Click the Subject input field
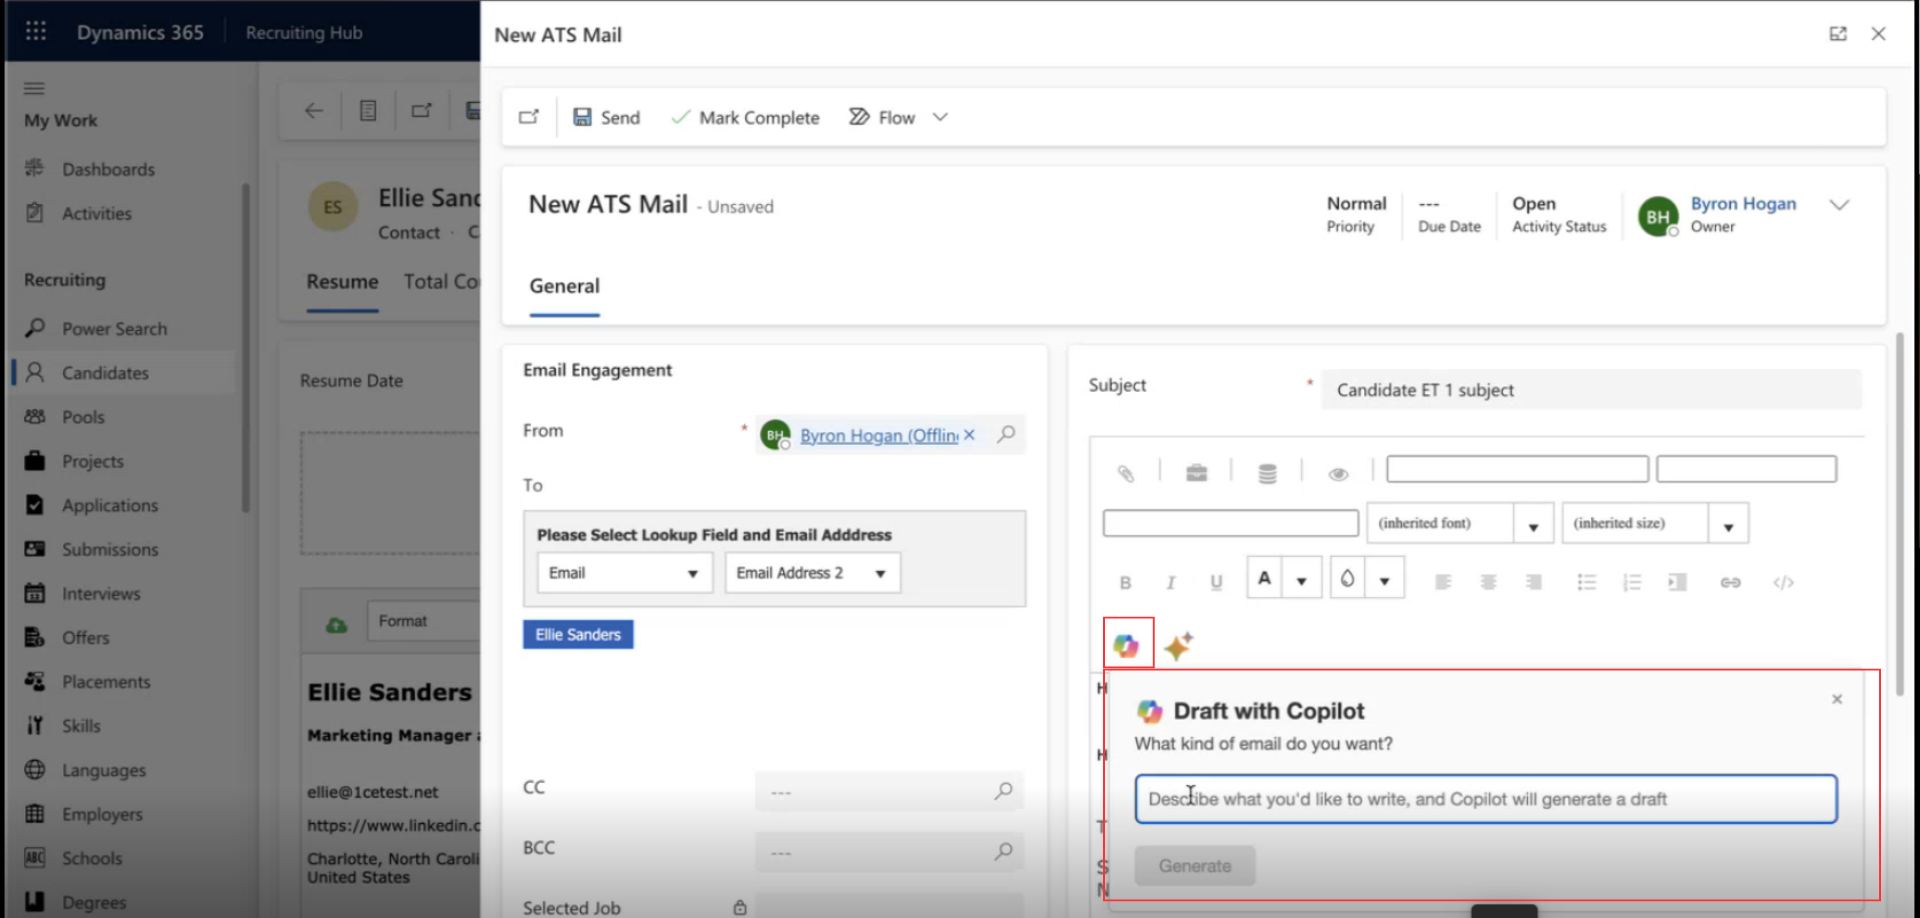This screenshot has height=918, width=1920. click(1591, 390)
